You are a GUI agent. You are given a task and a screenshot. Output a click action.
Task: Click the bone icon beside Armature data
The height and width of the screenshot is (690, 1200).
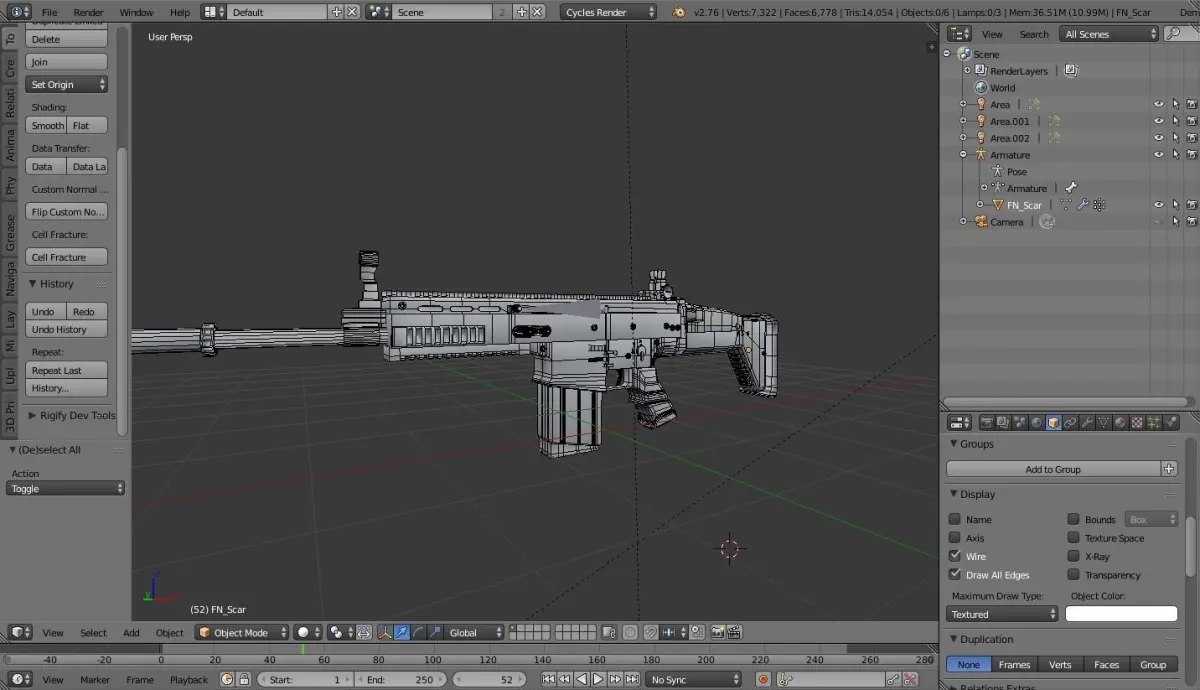(x=1070, y=188)
